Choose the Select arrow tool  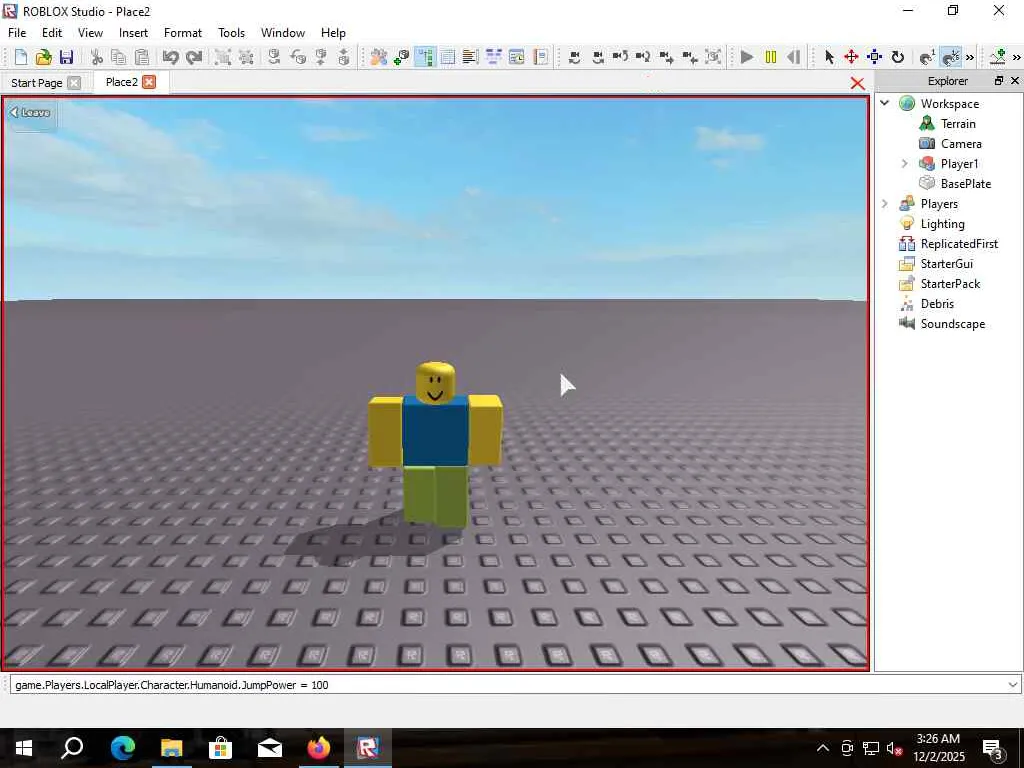(x=829, y=57)
